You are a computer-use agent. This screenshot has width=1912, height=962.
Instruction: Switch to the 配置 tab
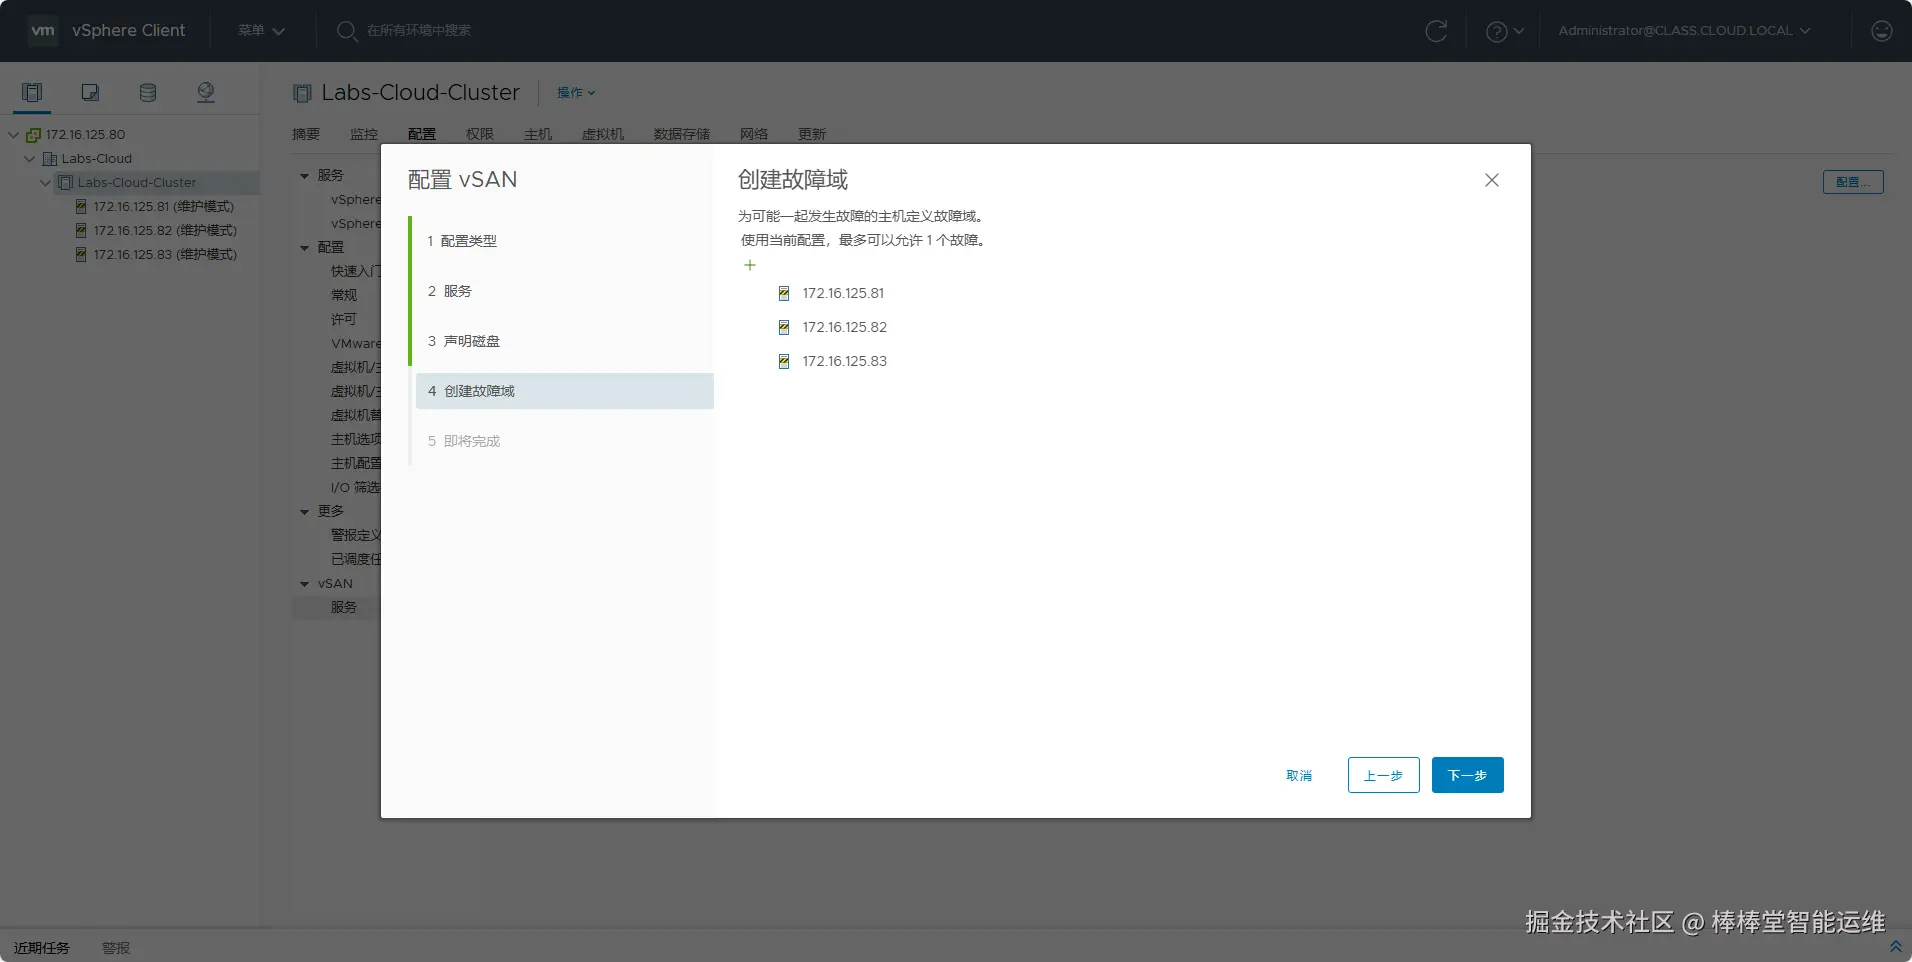click(x=422, y=134)
